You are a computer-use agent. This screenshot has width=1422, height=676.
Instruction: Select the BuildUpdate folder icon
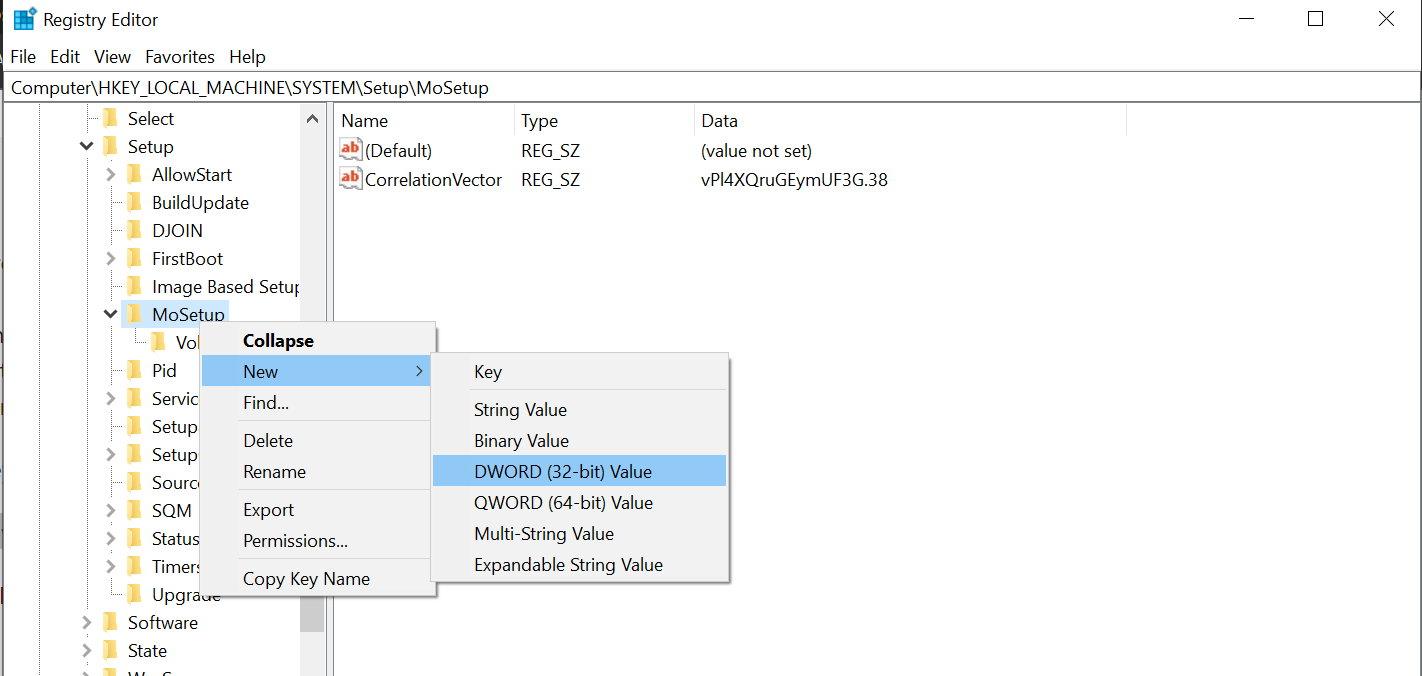point(135,203)
